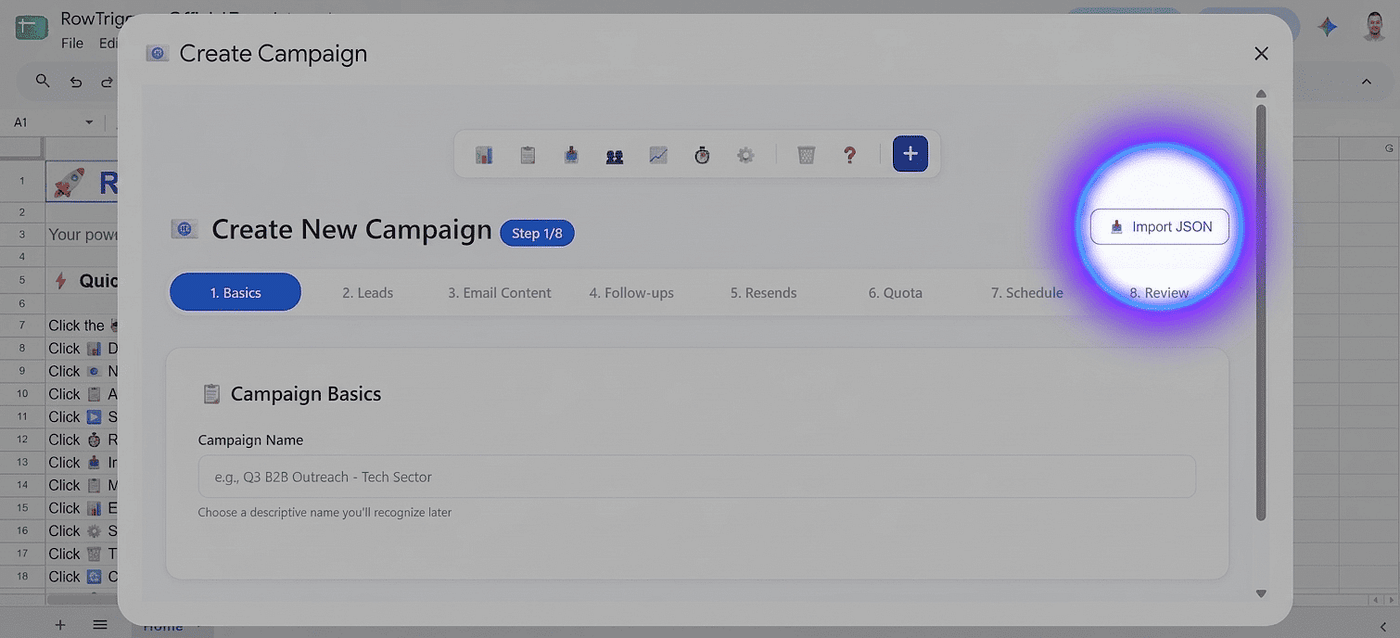Click the Create New Campaign heading
The image size is (1400, 638).
click(x=352, y=229)
